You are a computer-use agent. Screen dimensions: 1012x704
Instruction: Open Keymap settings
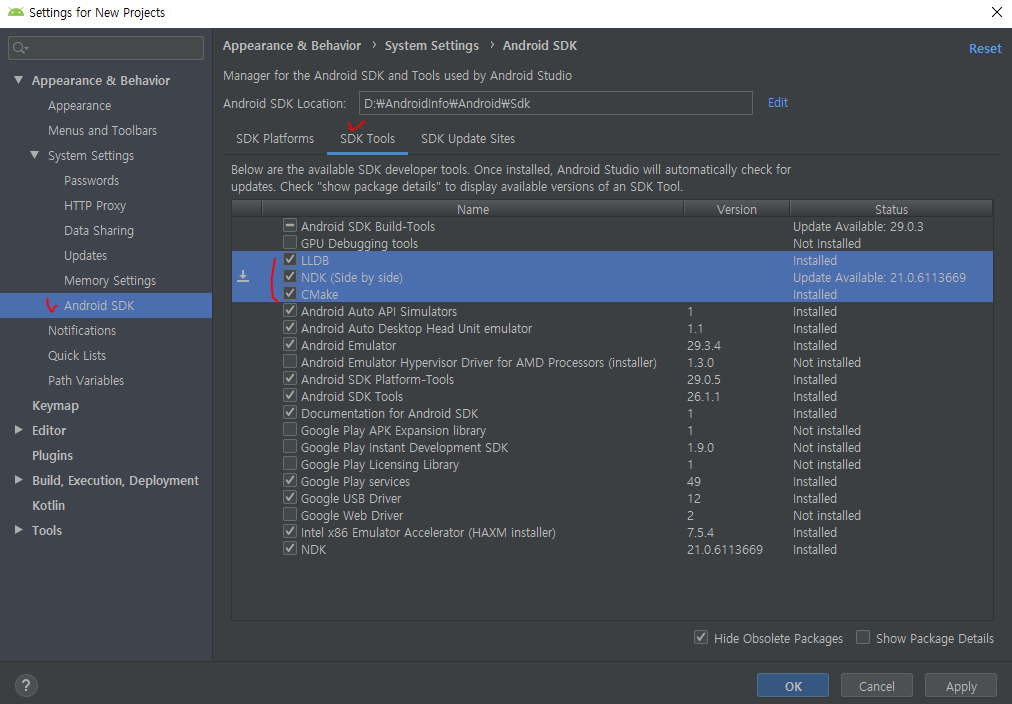coord(56,405)
